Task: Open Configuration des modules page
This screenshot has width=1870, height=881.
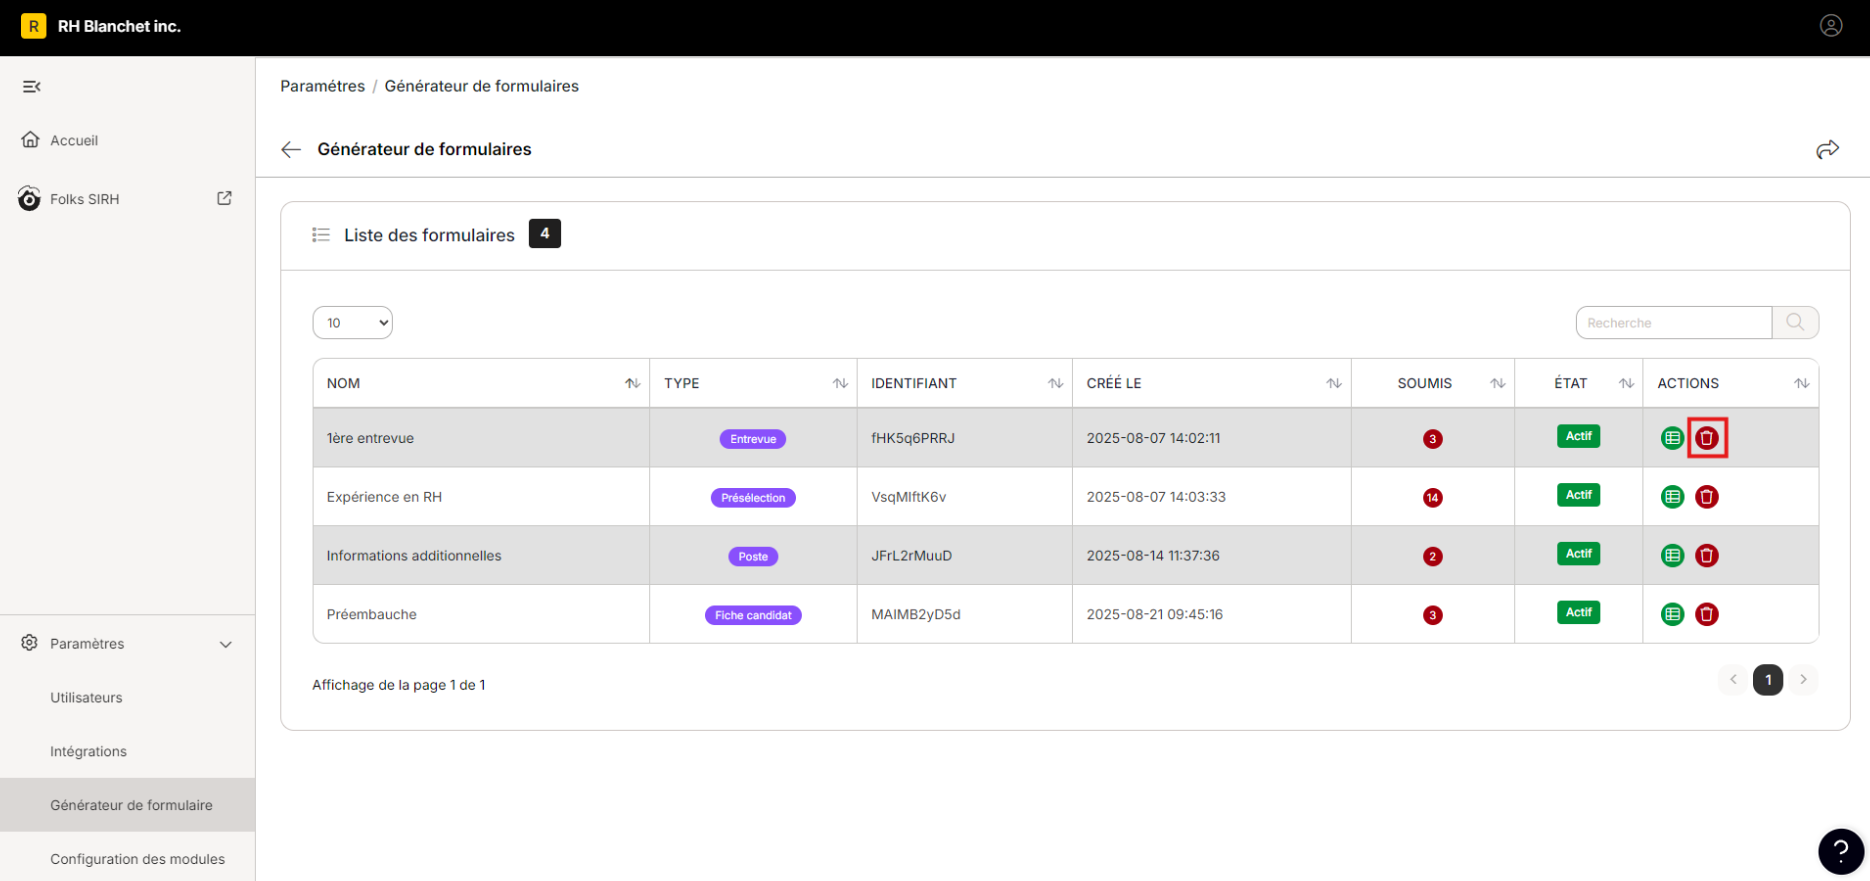Action: 138,859
